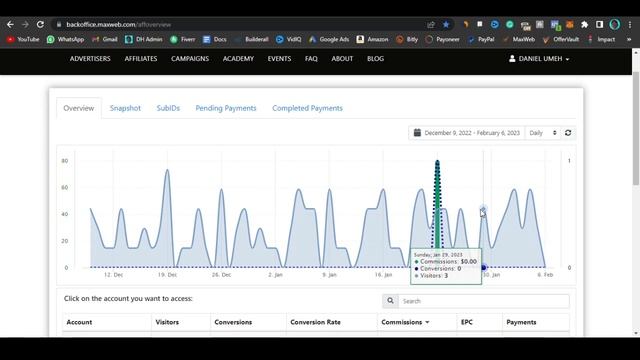Open the Google Ads bookmark
Viewport: 640px width, 360px height.
coord(329,39)
